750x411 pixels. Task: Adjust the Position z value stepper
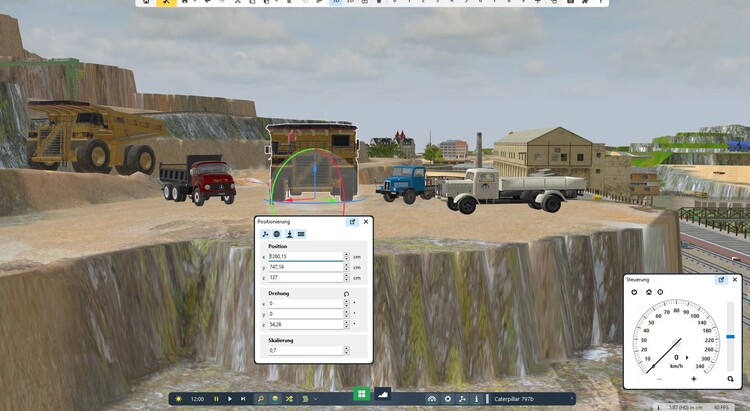tap(346, 278)
